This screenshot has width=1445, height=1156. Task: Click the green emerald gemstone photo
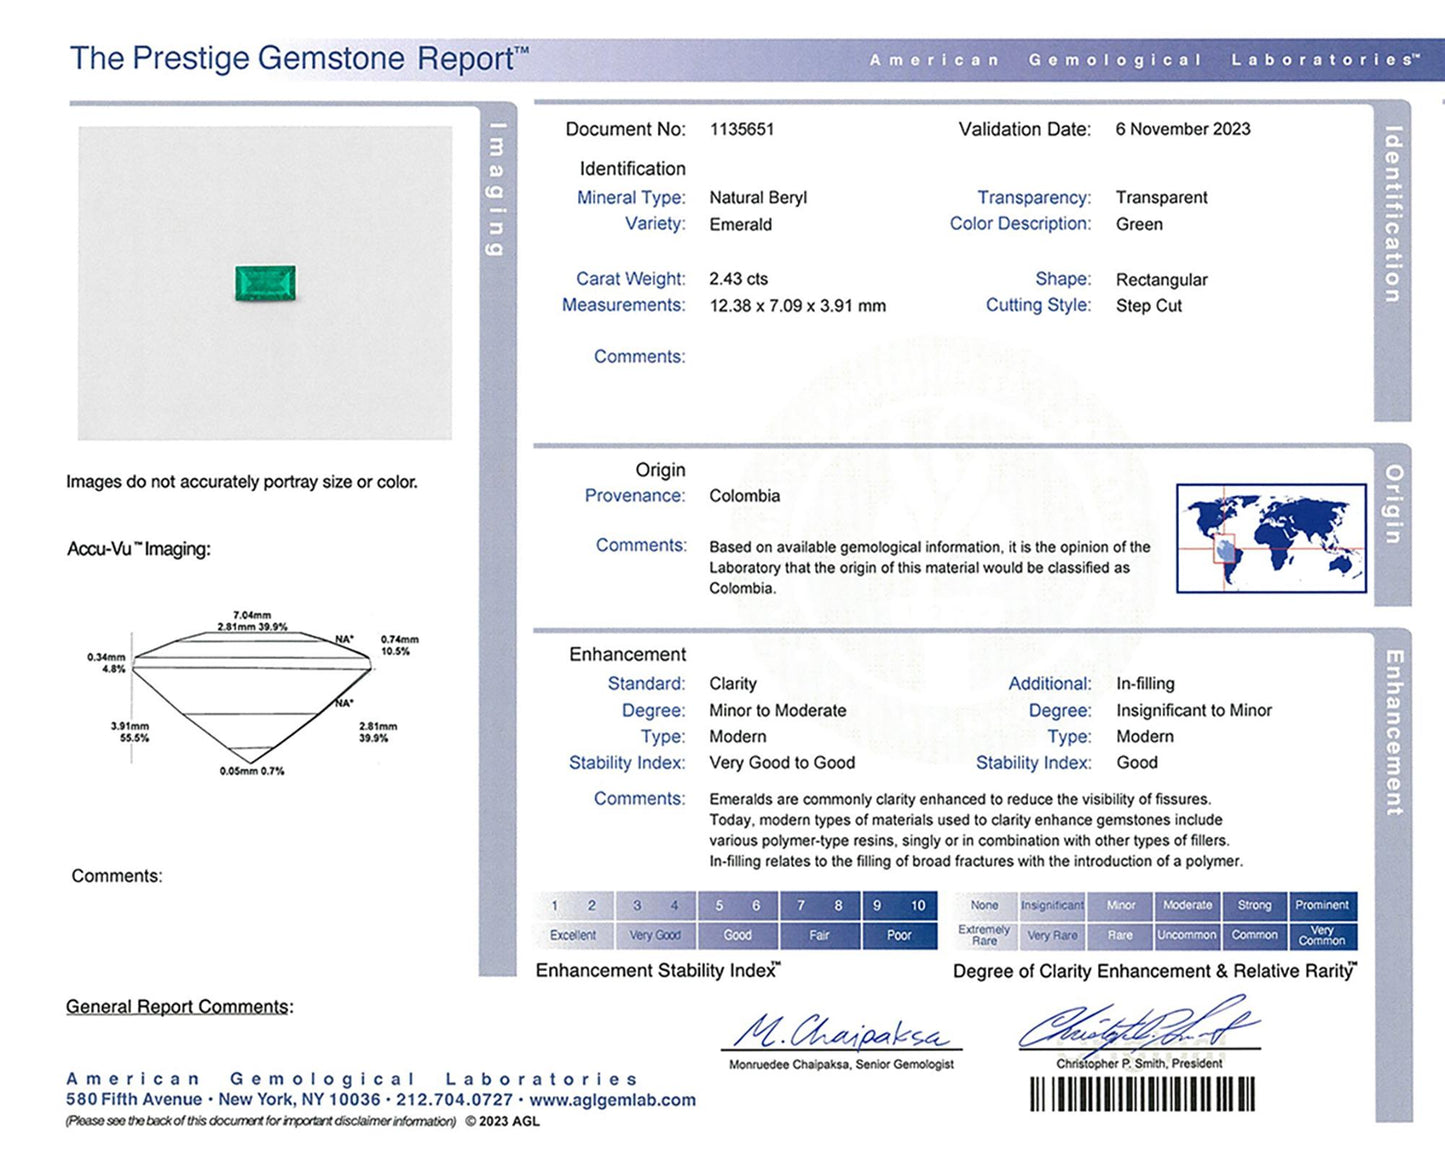click(x=265, y=283)
